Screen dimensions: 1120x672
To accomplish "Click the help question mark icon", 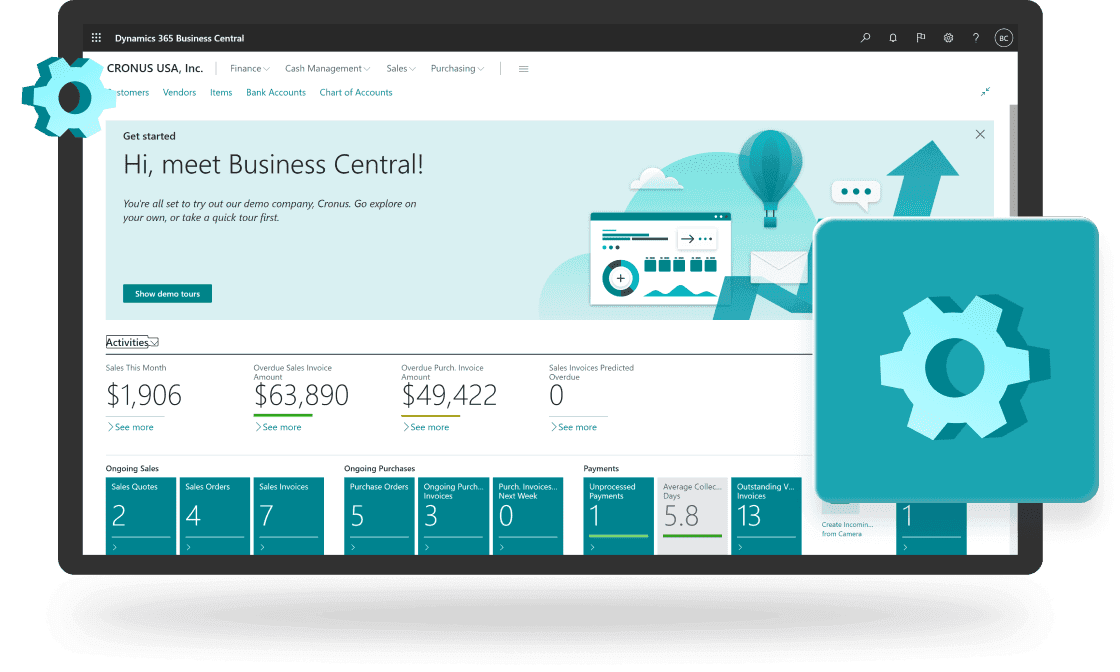I will pyautogui.click(x=975, y=38).
